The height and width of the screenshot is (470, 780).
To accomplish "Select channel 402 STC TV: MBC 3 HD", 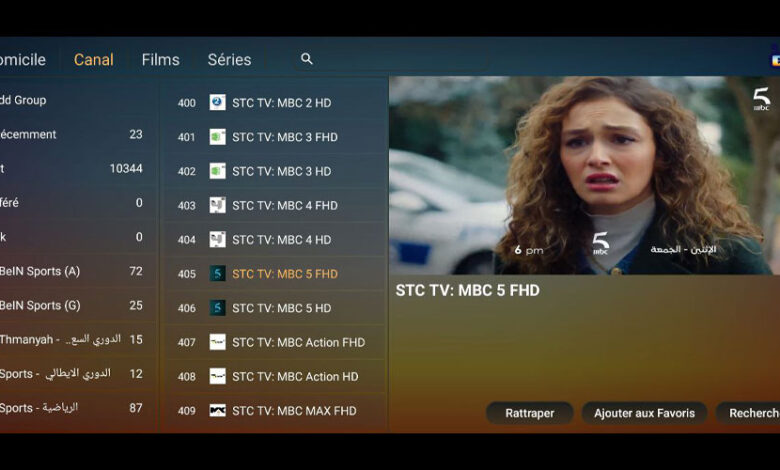I will point(280,171).
